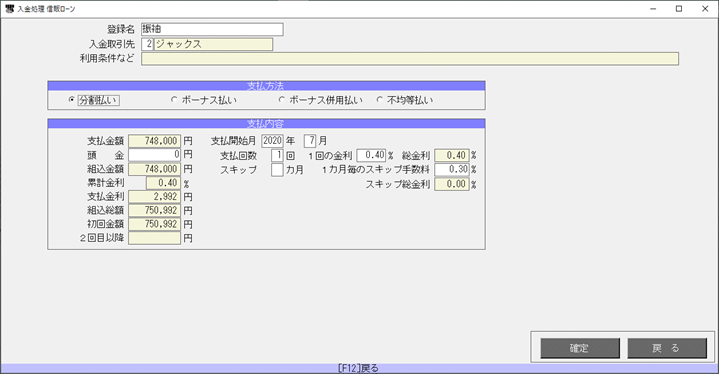The width and height of the screenshot is (719, 374).
Task: Click the 支払金利 field showing 2,992
Action: coord(155,197)
